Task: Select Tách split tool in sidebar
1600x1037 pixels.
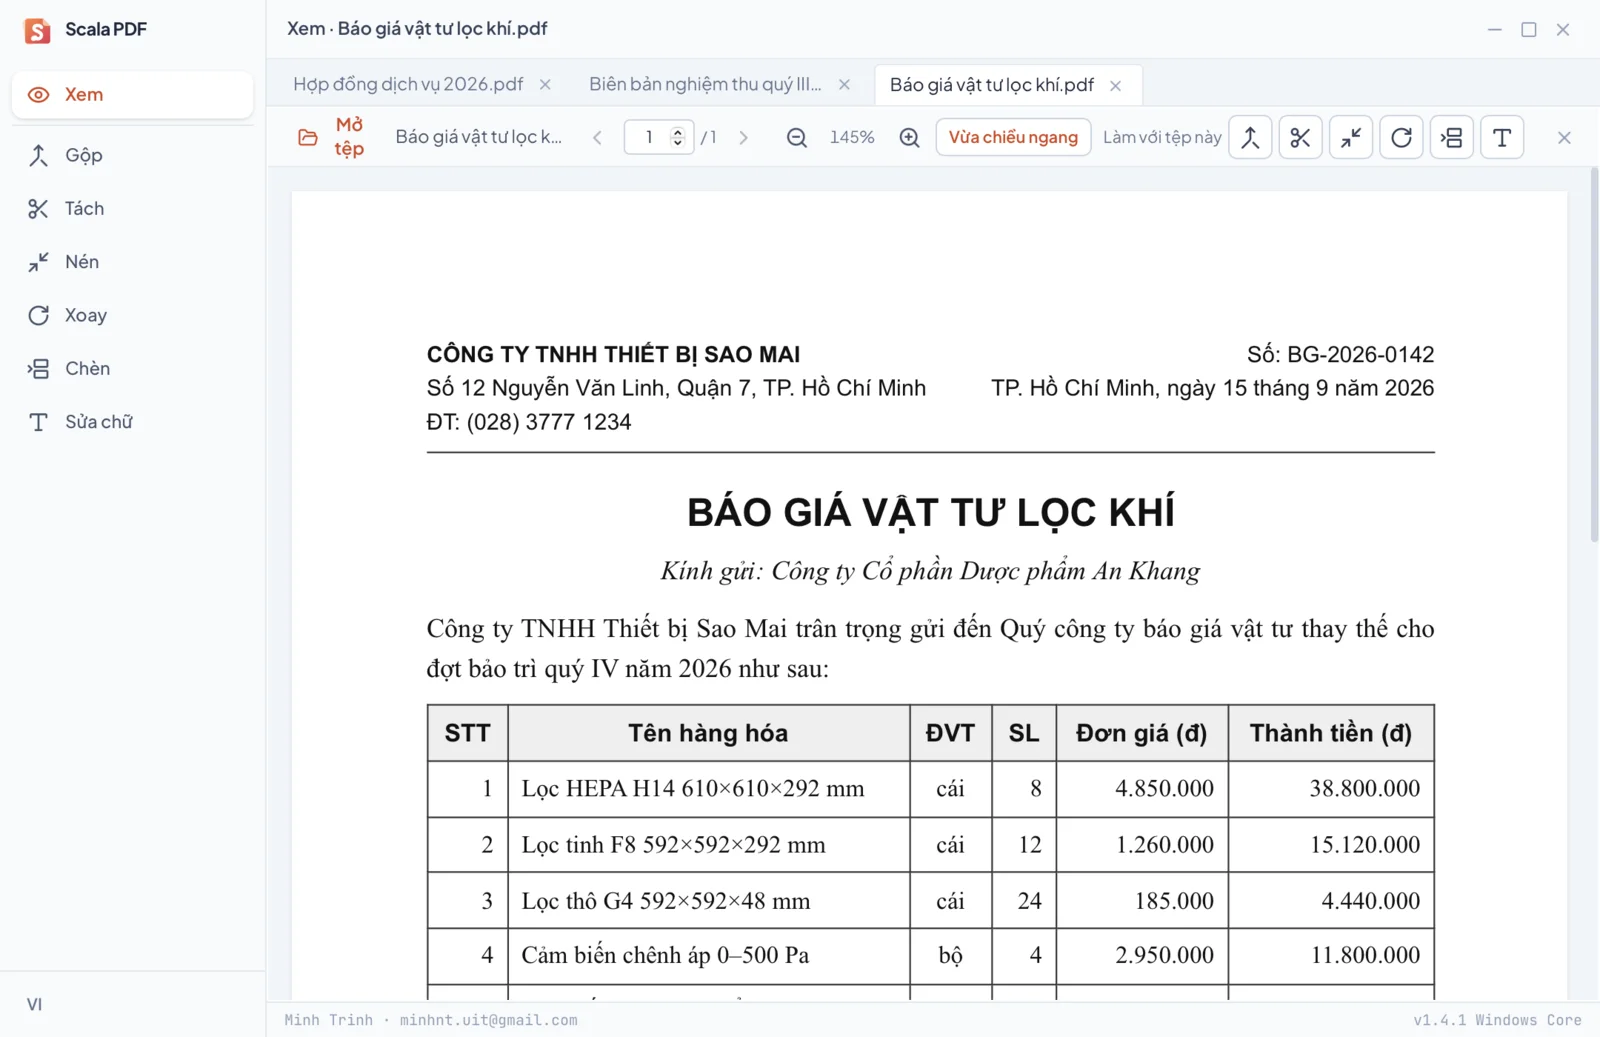Action: click(x=132, y=208)
